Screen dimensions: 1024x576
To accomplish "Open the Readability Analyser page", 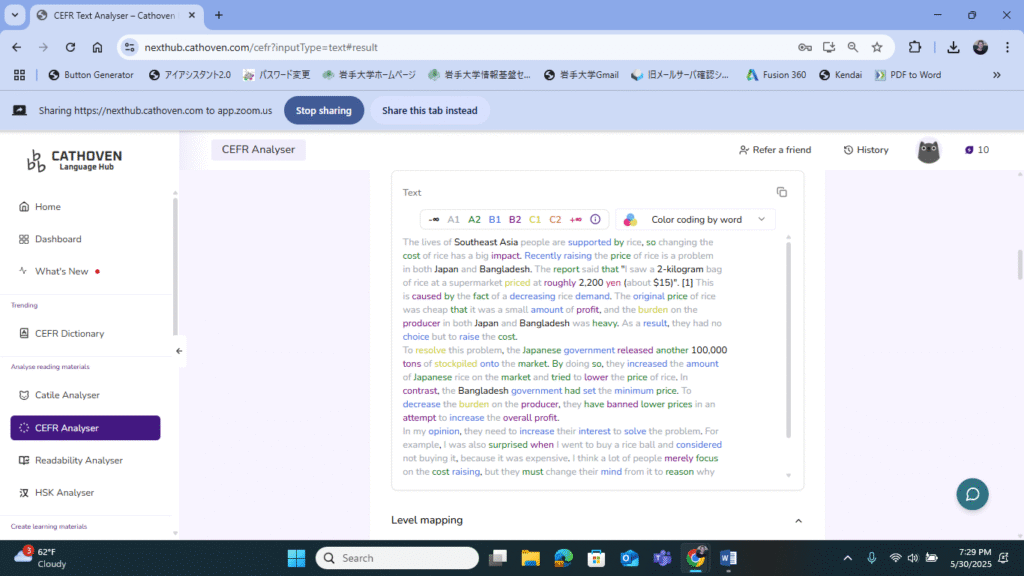I will 78,460.
